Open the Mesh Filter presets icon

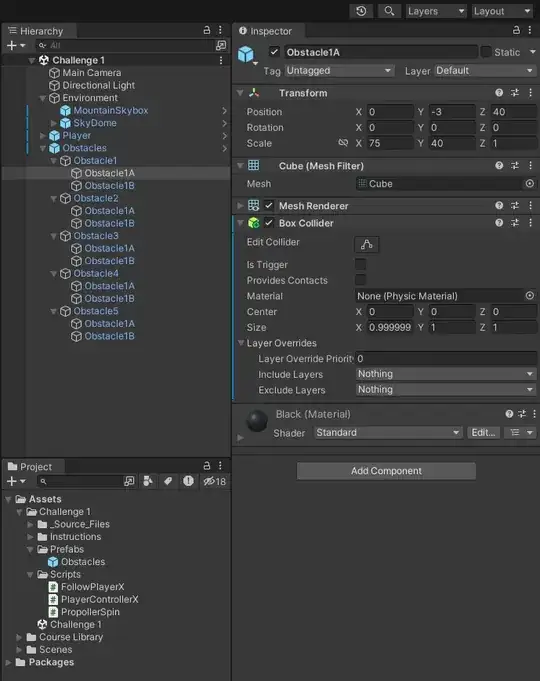coord(515,165)
